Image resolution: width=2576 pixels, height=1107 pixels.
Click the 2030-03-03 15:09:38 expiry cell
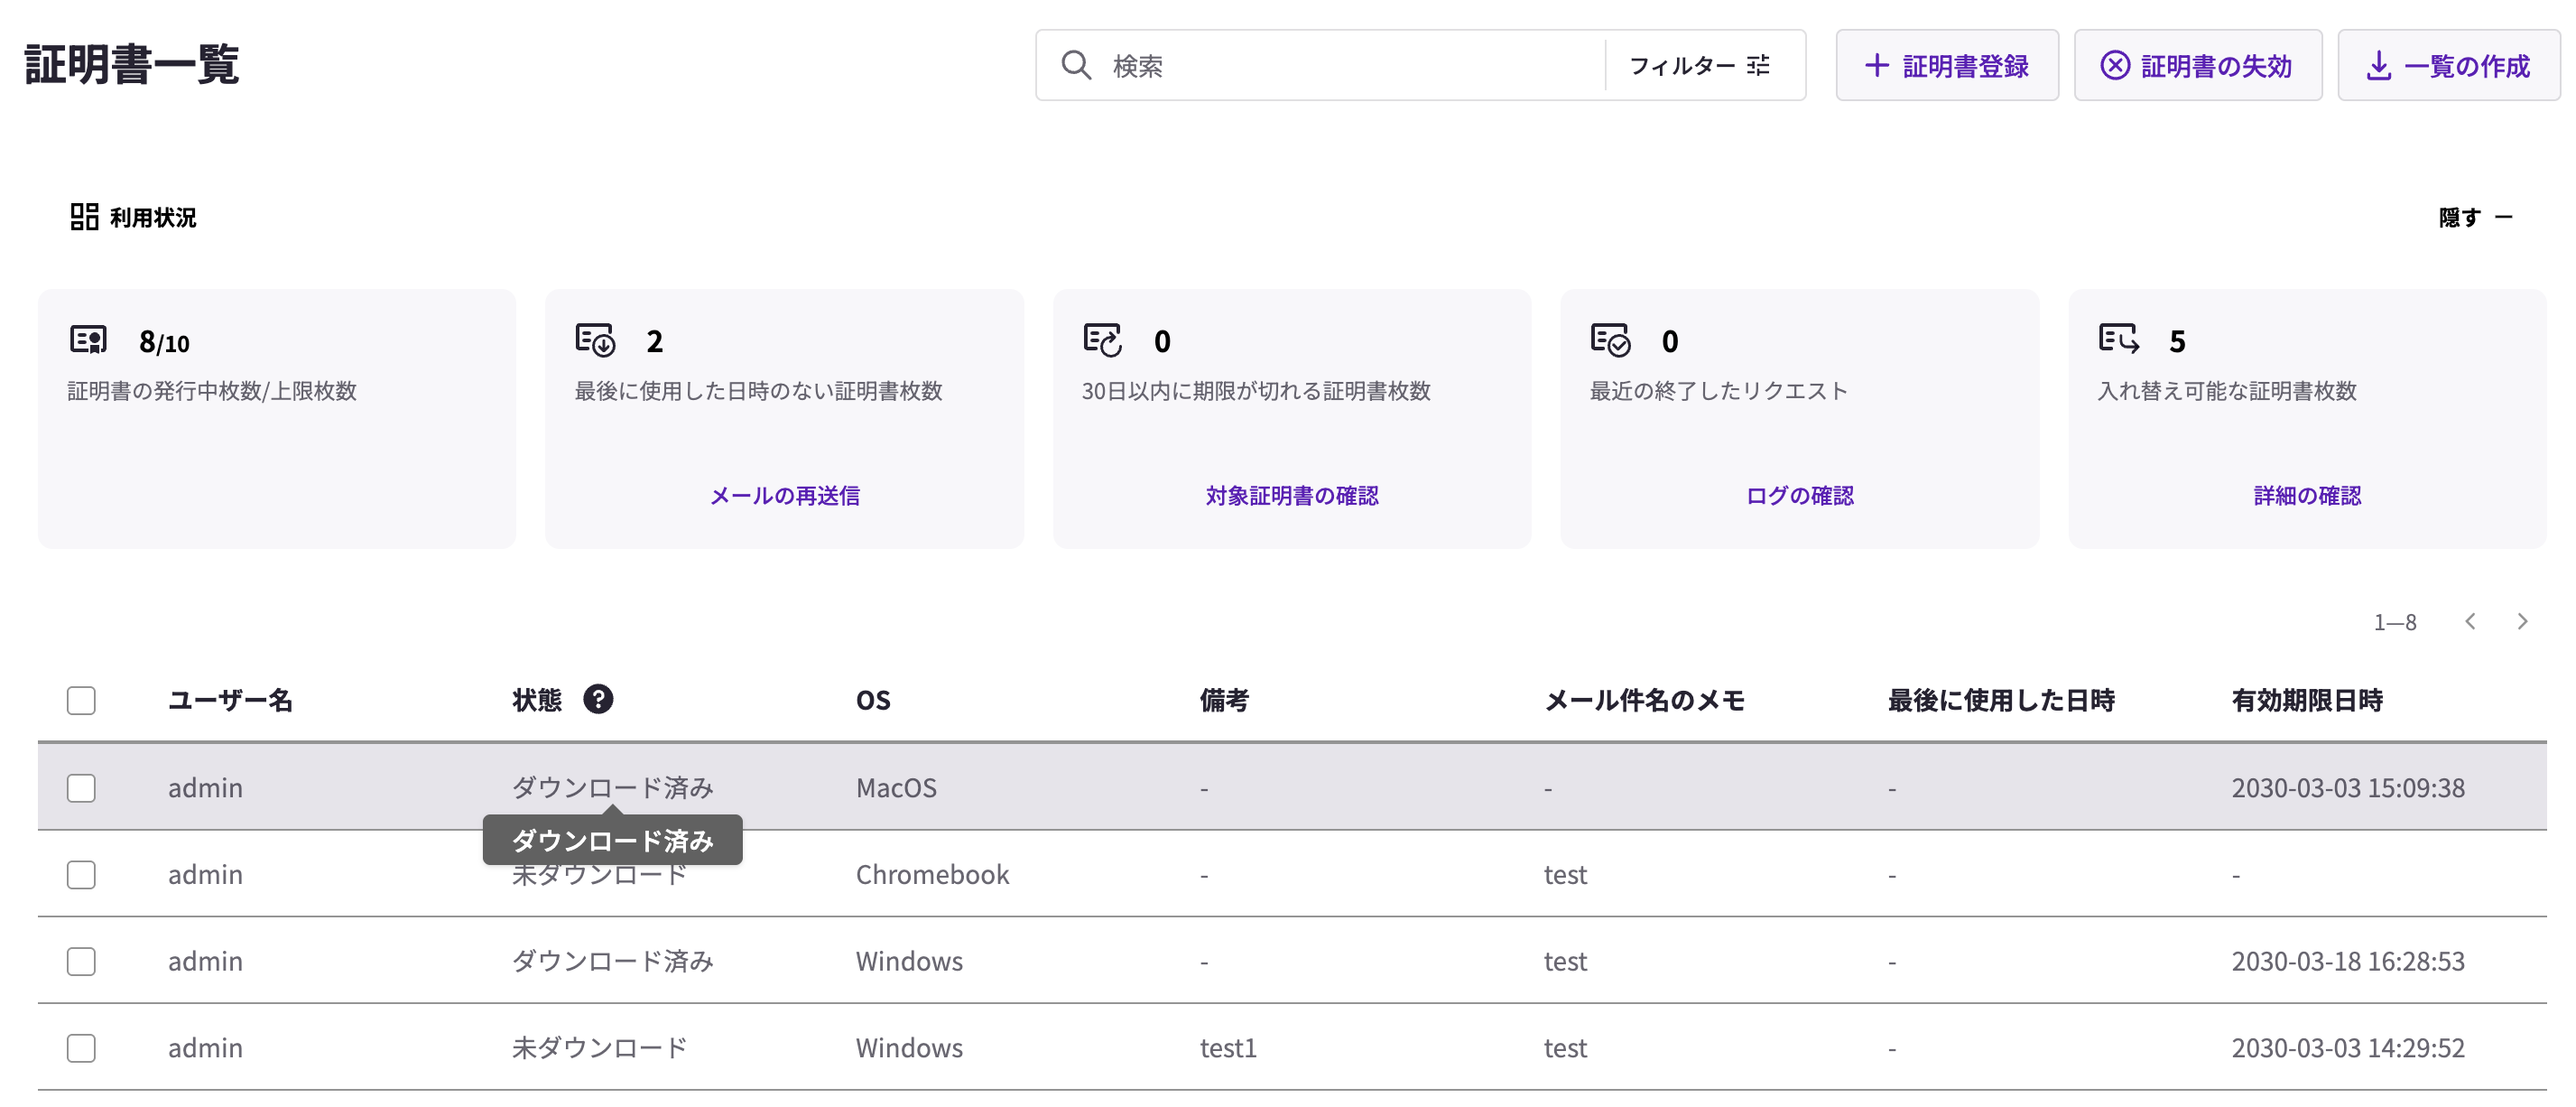(x=2348, y=788)
